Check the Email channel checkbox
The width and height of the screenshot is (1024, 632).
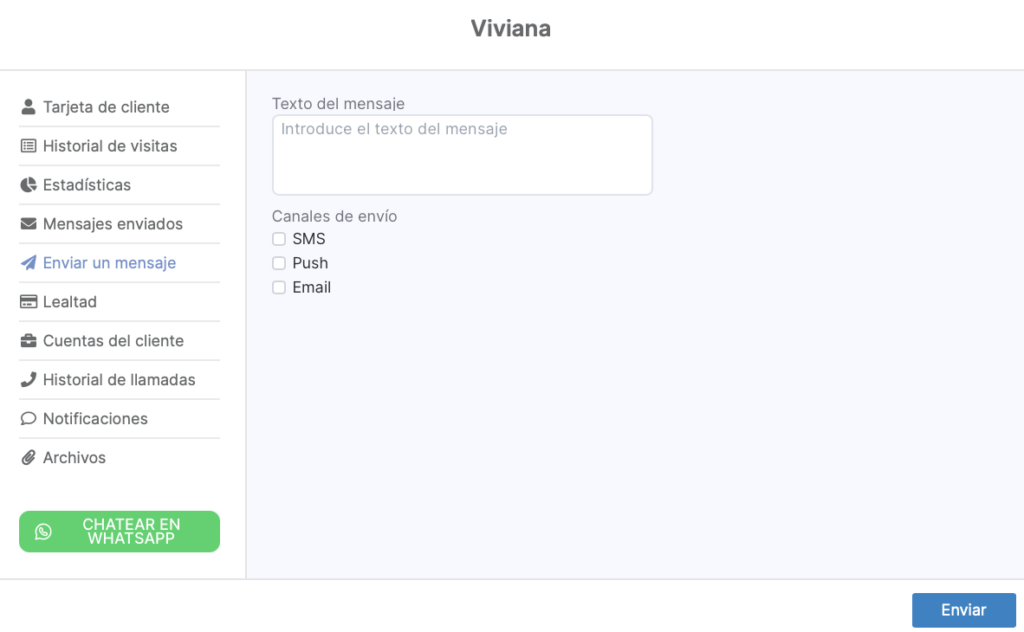pyautogui.click(x=279, y=287)
